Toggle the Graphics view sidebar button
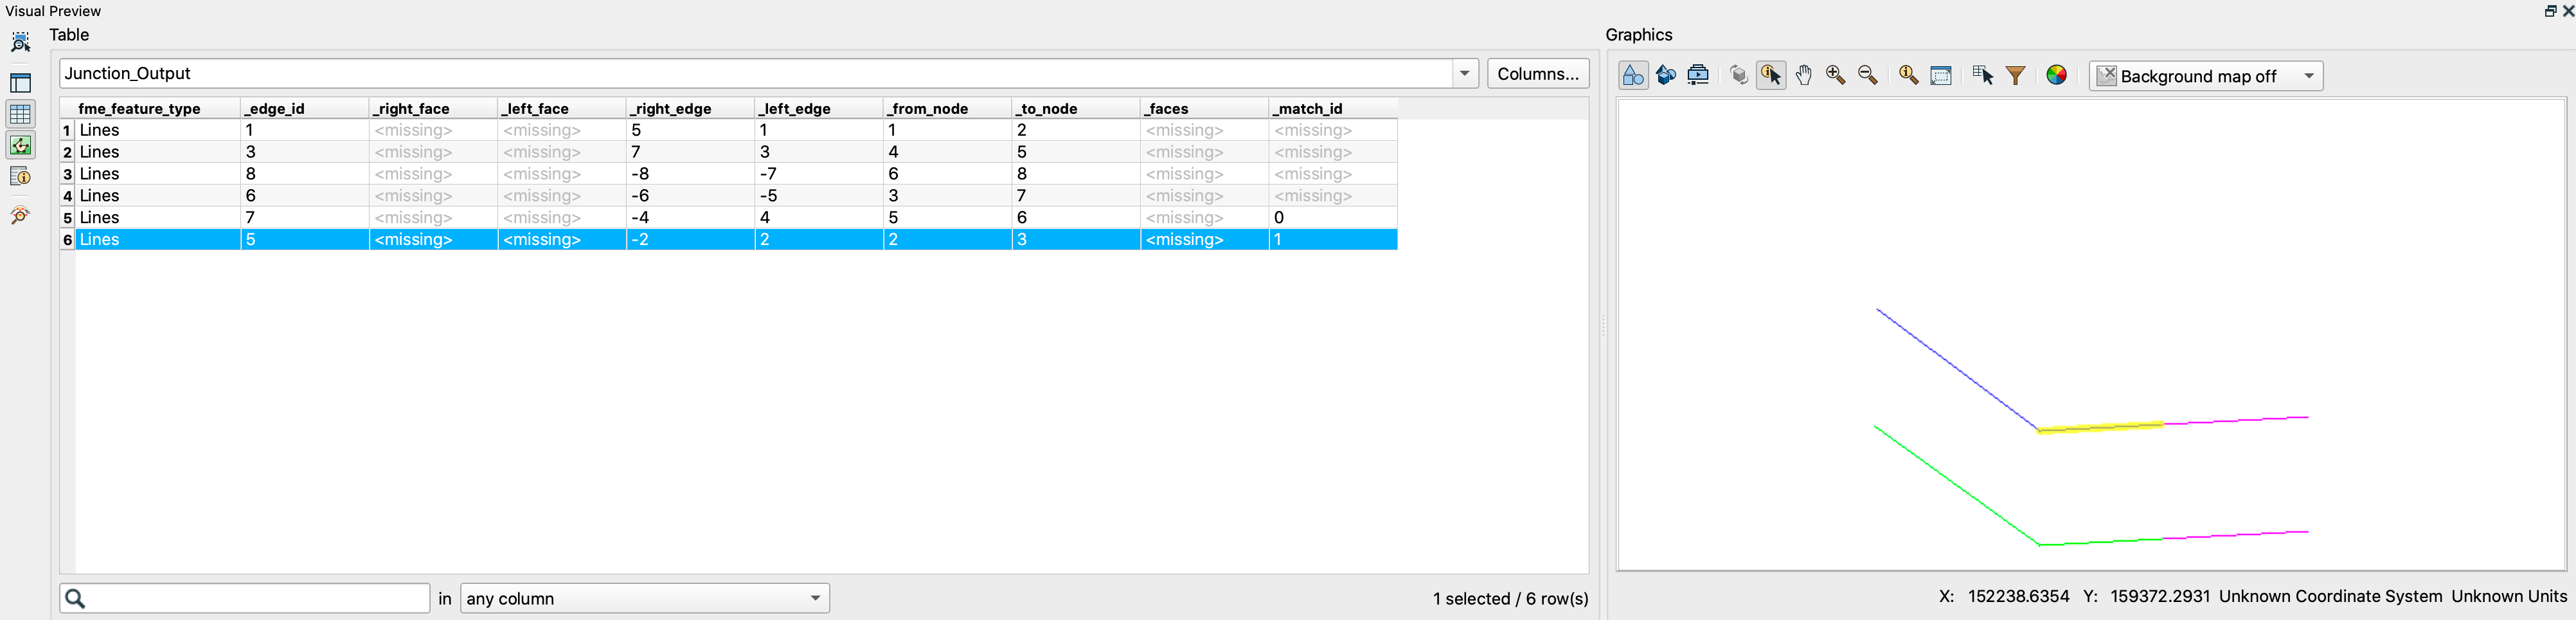 pos(20,145)
